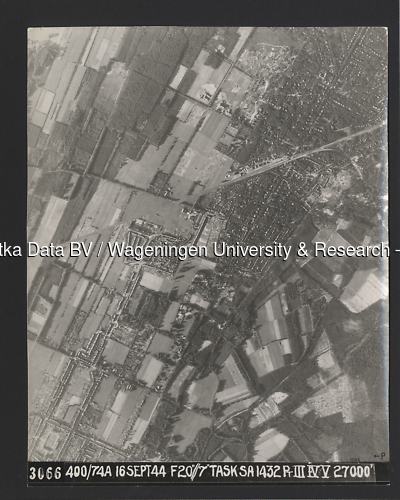Click the "400/74A" sortie caption text

[88, 472]
